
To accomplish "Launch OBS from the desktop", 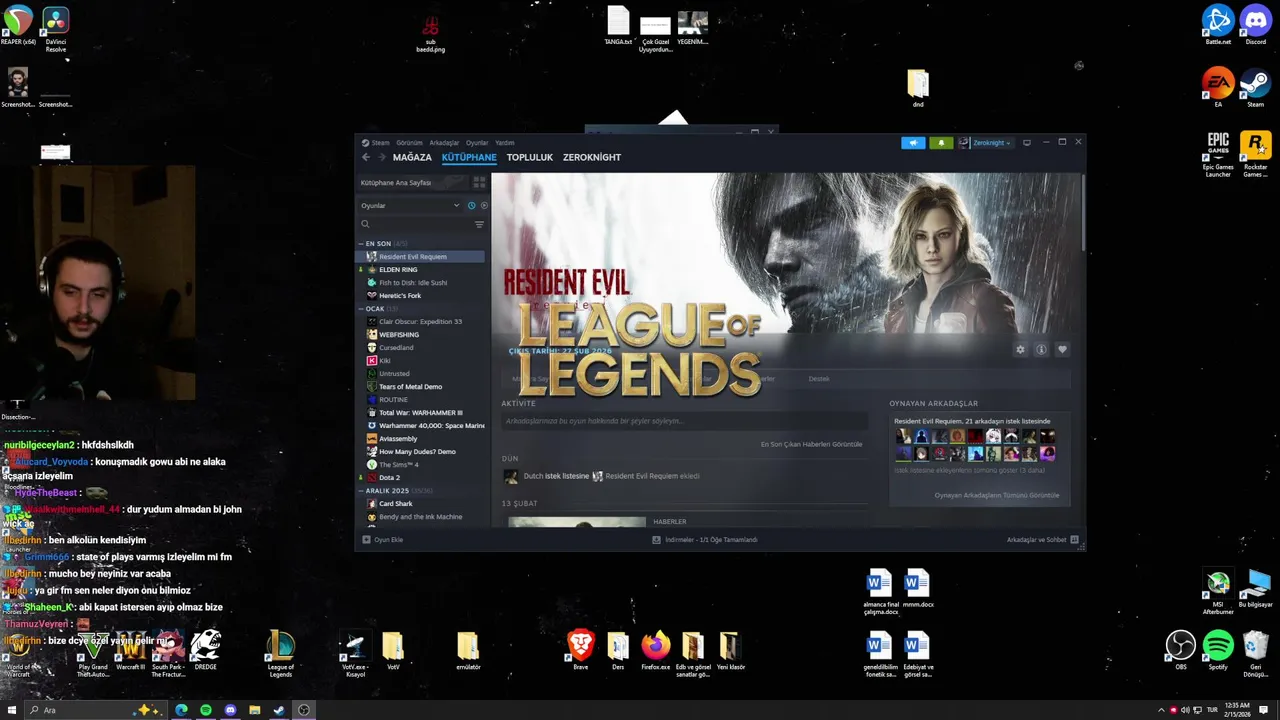I will tap(1181, 650).
